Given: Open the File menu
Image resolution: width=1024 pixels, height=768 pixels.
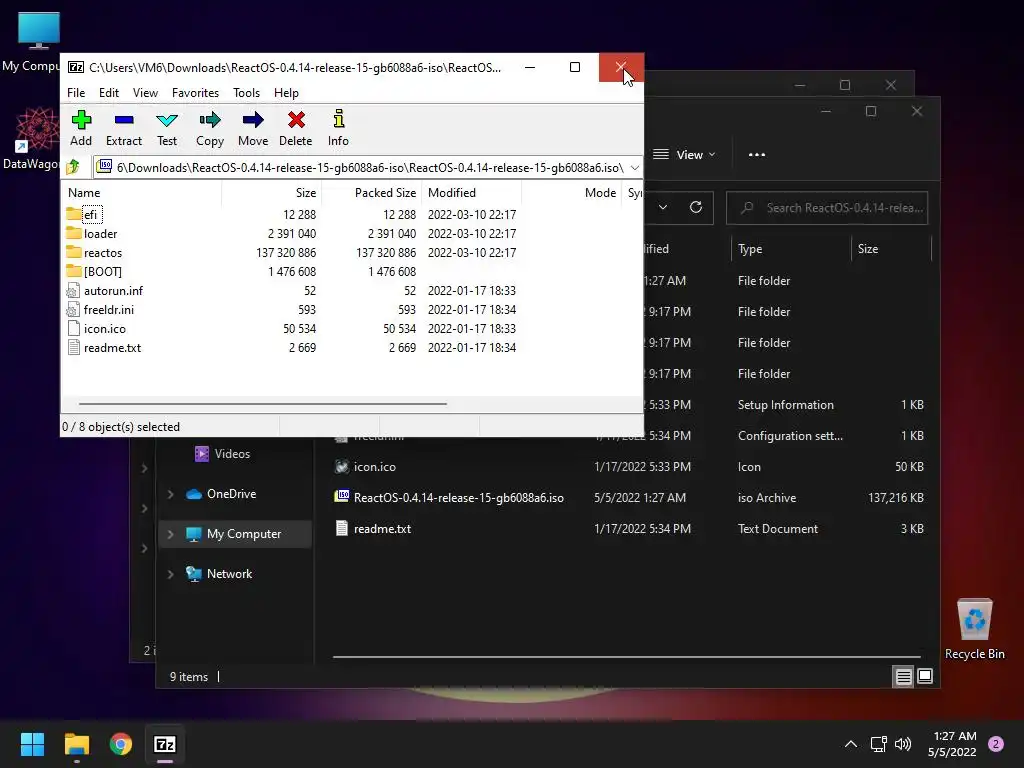Looking at the screenshot, I should [76, 93].
